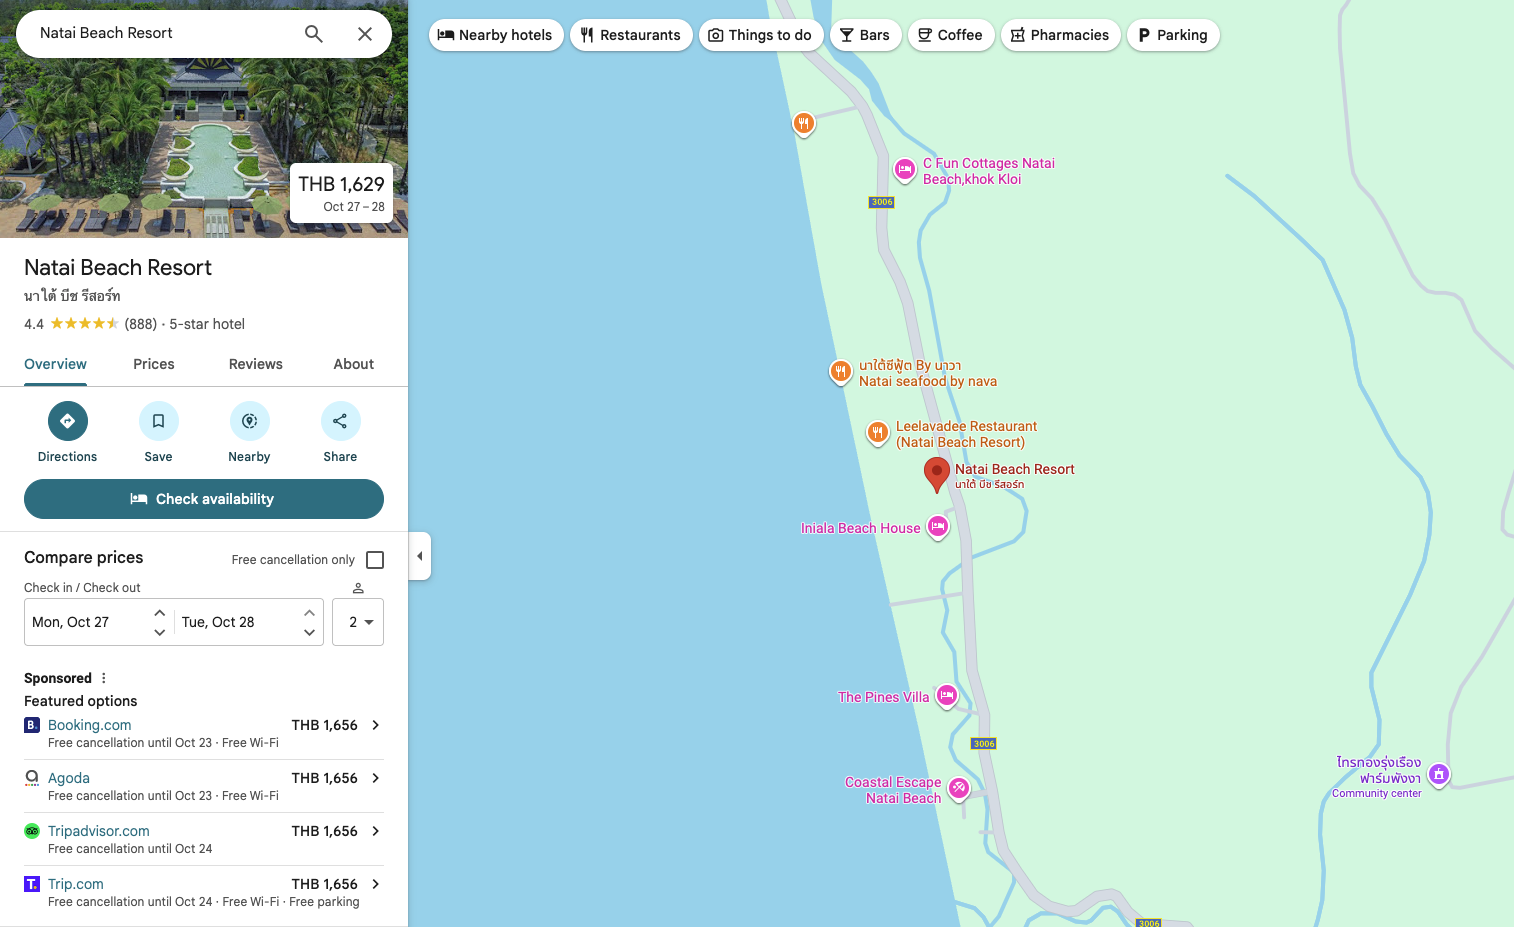Click the Share icon
1514x927 pixels.
point(341,421)
